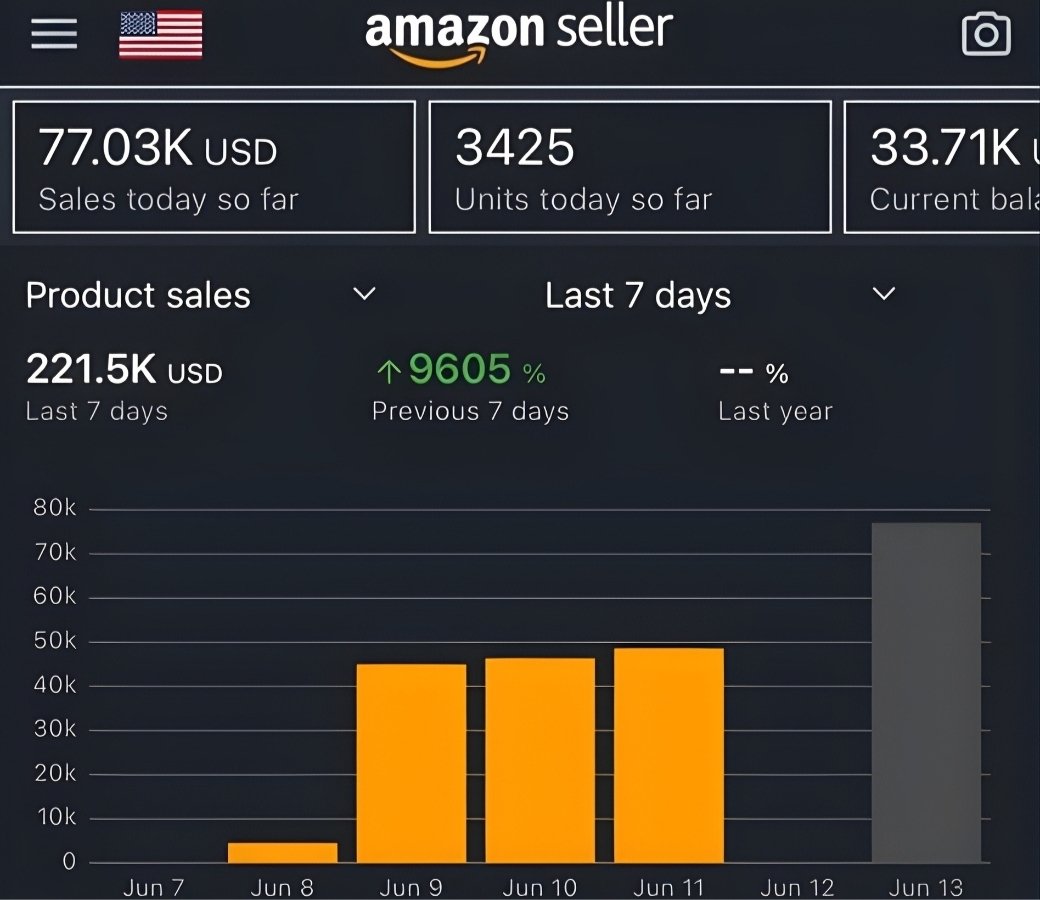Select the orange Jun 11 bar

pos(668,755)
